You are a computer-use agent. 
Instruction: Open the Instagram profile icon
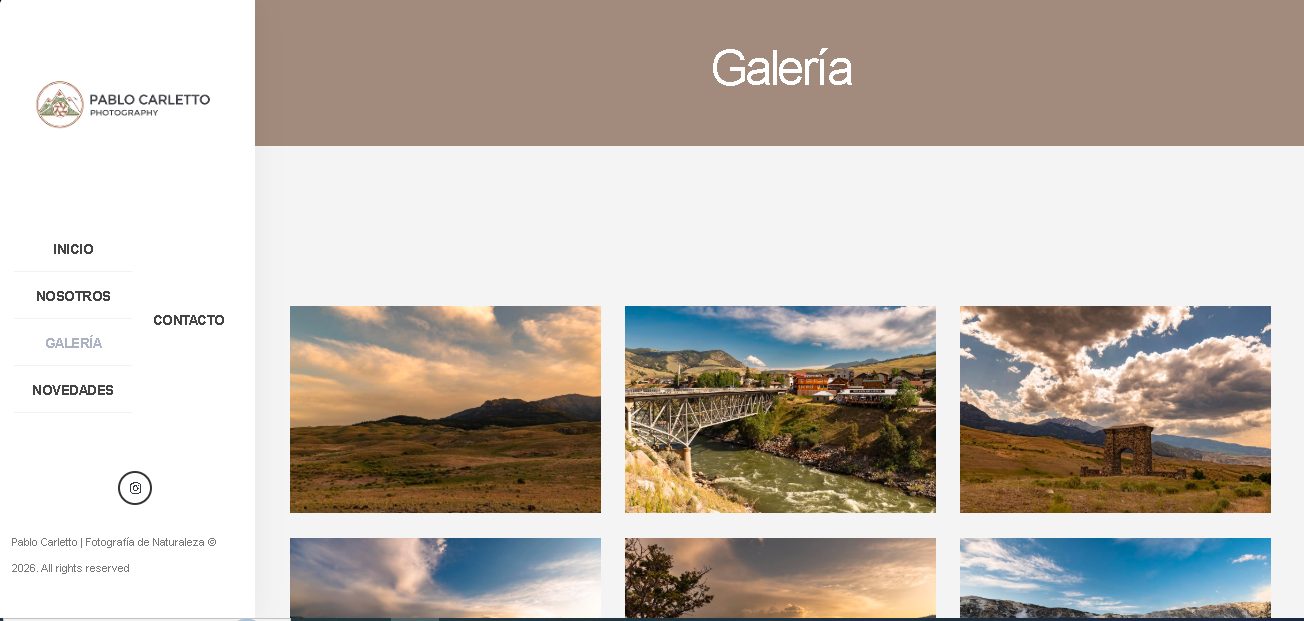point(135,488)
